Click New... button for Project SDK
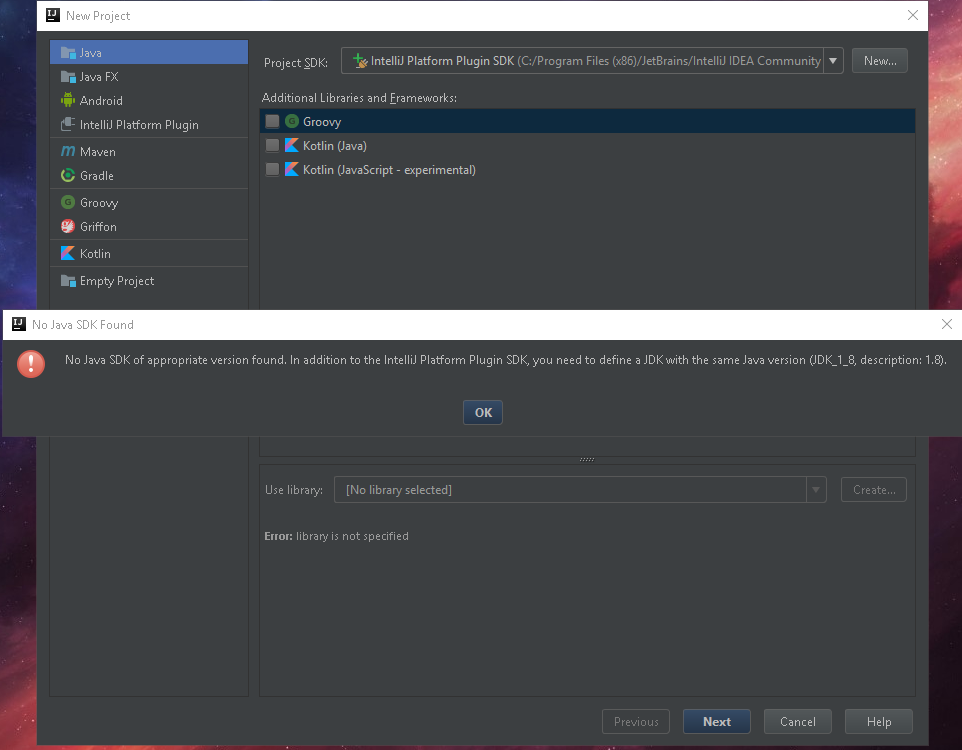Viewport: 962px width, 750px height. 880,61
